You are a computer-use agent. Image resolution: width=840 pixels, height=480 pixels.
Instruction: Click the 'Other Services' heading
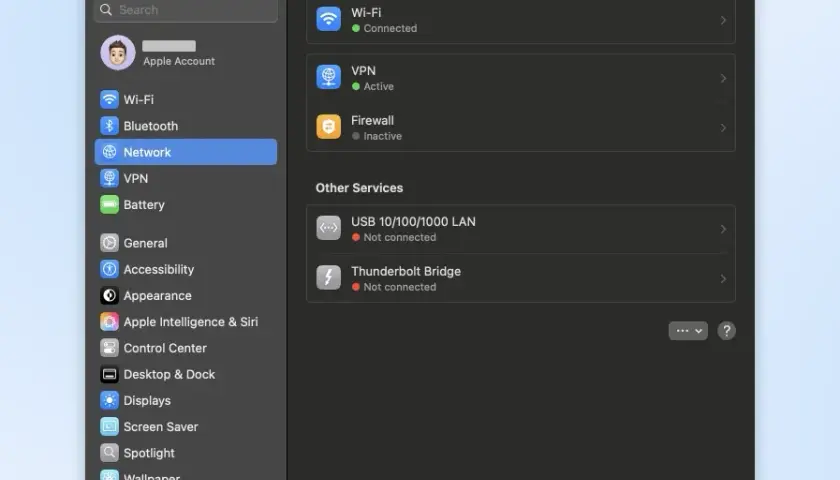pos(359,188)
